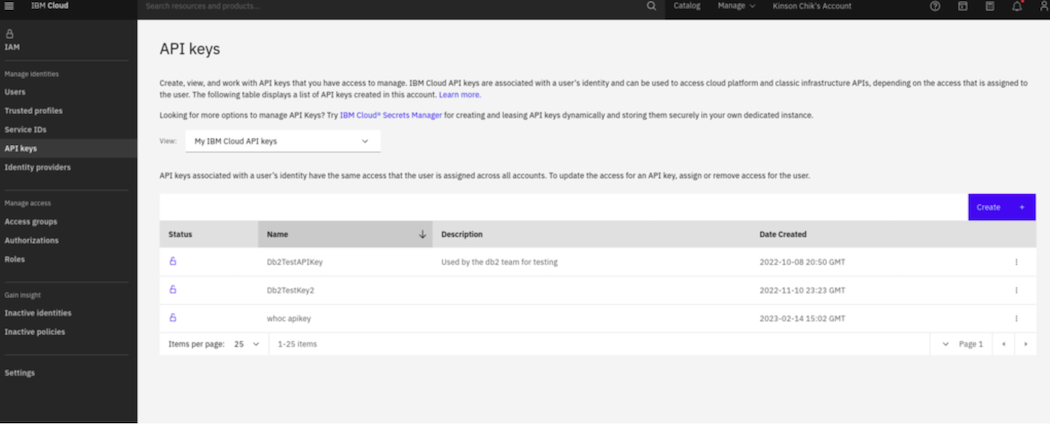
Task: Click date 2023-02-14 15:02 GMT
Action: (802, 318)
